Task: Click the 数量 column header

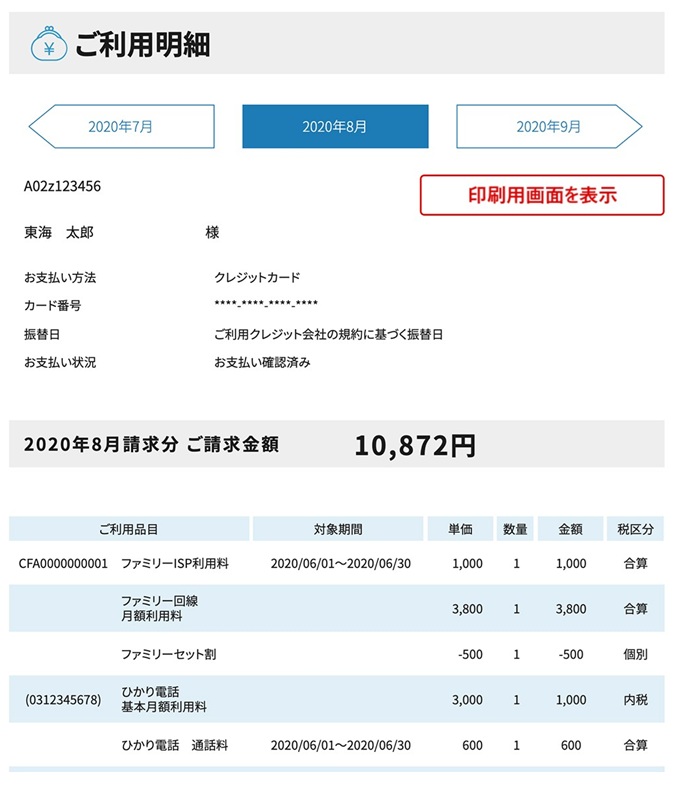Action: click(515, 529)
